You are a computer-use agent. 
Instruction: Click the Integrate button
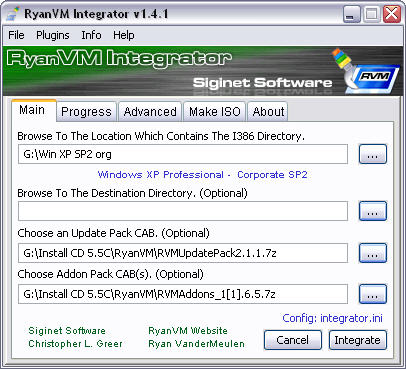[x=357, y=340]
